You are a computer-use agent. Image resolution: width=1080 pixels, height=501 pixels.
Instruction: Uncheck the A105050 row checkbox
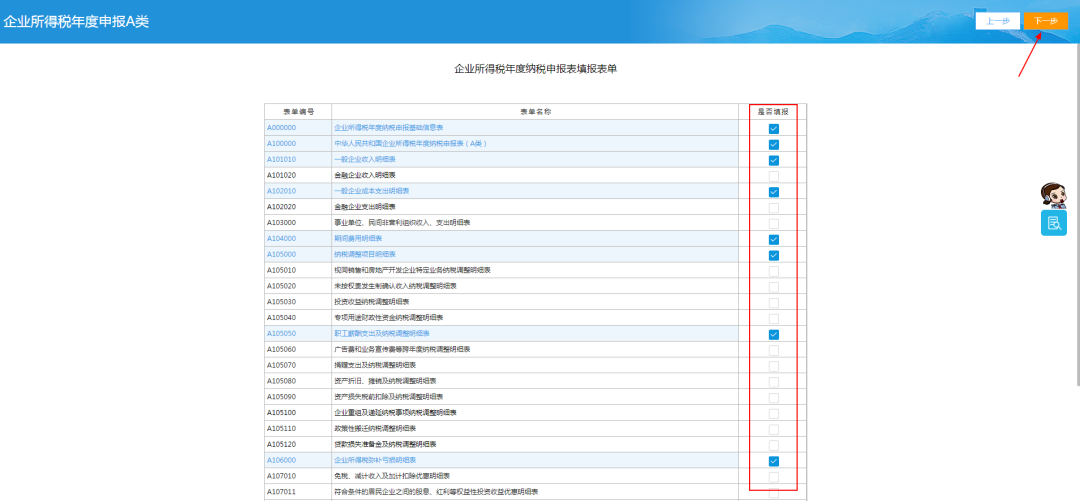tap(773, 334)
